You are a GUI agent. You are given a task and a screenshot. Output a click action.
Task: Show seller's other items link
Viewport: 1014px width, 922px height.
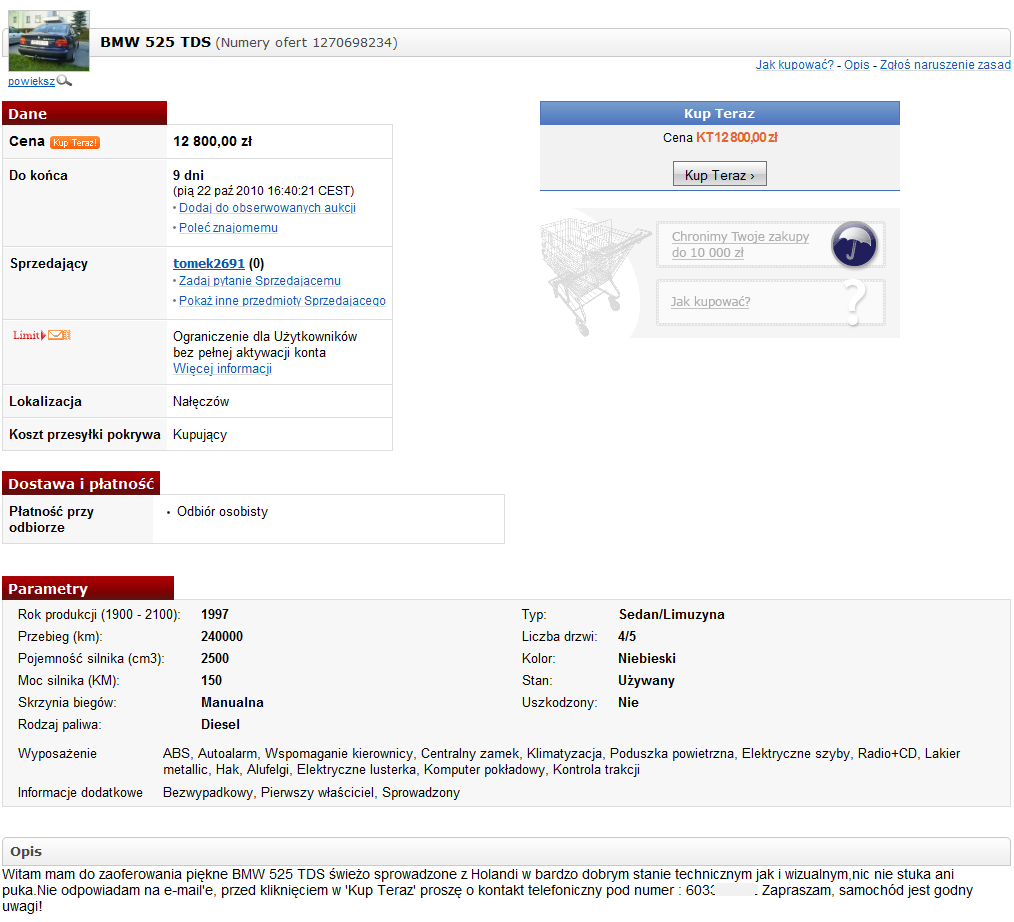(x=282, y=301)
